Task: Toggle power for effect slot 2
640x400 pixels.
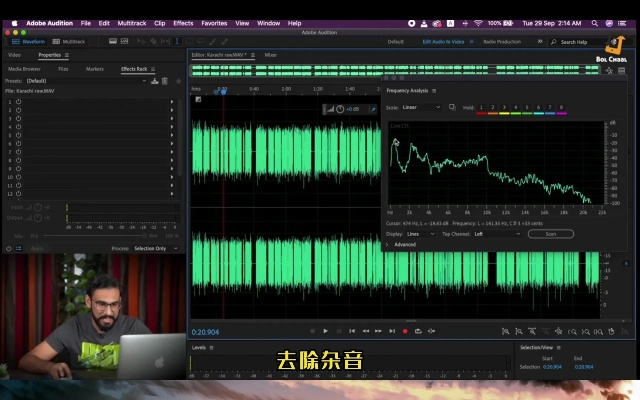Action: [18, 110]
